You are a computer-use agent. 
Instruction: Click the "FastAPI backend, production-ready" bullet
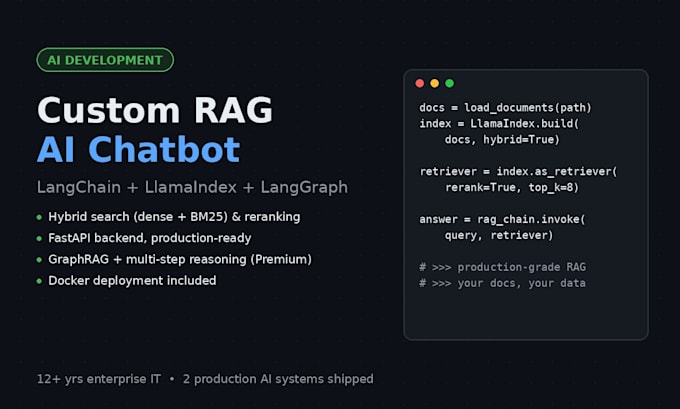[150, 238]
